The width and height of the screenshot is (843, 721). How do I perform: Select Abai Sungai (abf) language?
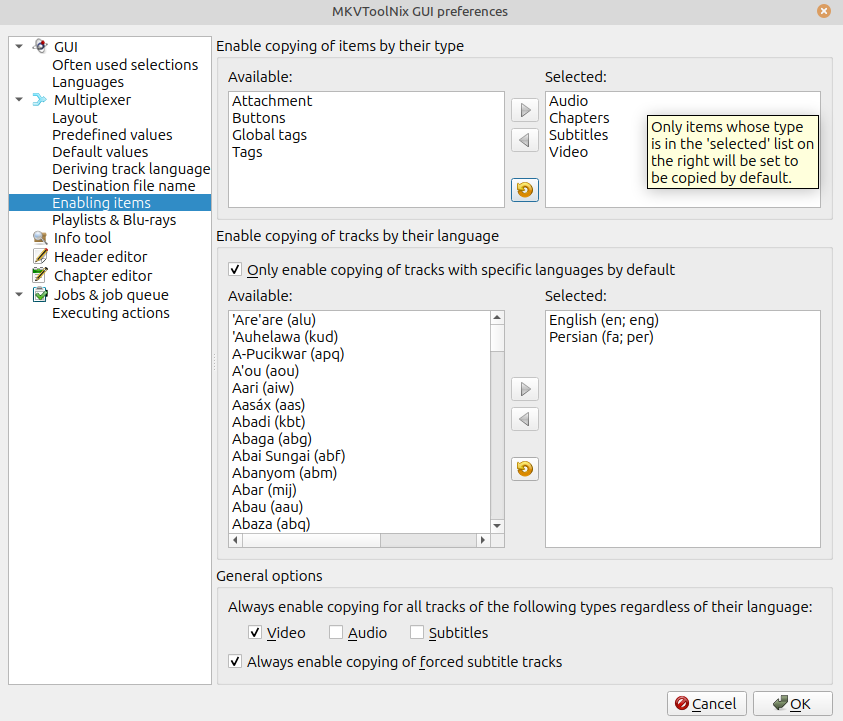288,456
